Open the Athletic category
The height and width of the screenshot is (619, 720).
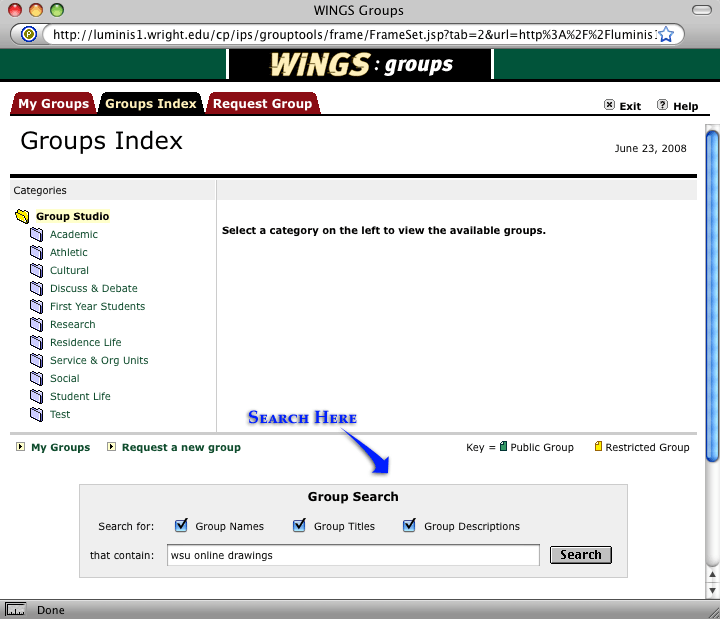coord(68,253)
